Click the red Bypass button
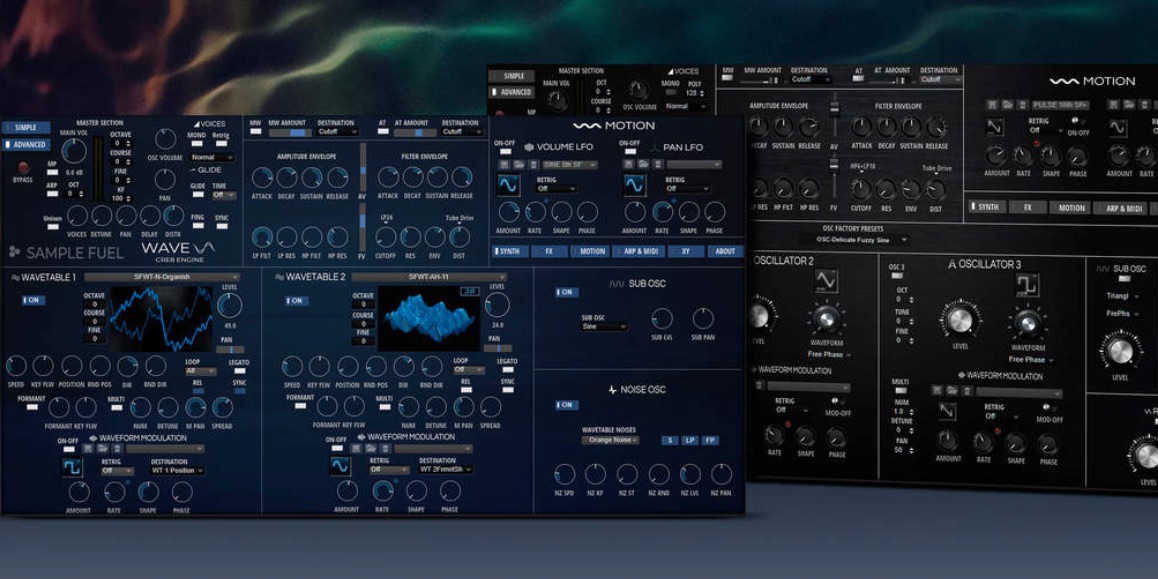This screenshot has height=579, width=1158. (23, 167)
